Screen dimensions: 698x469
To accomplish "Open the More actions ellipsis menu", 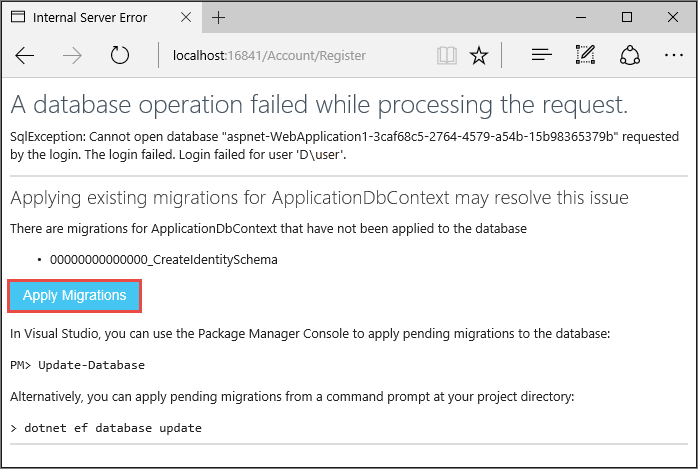I will (x=673, y=56).
